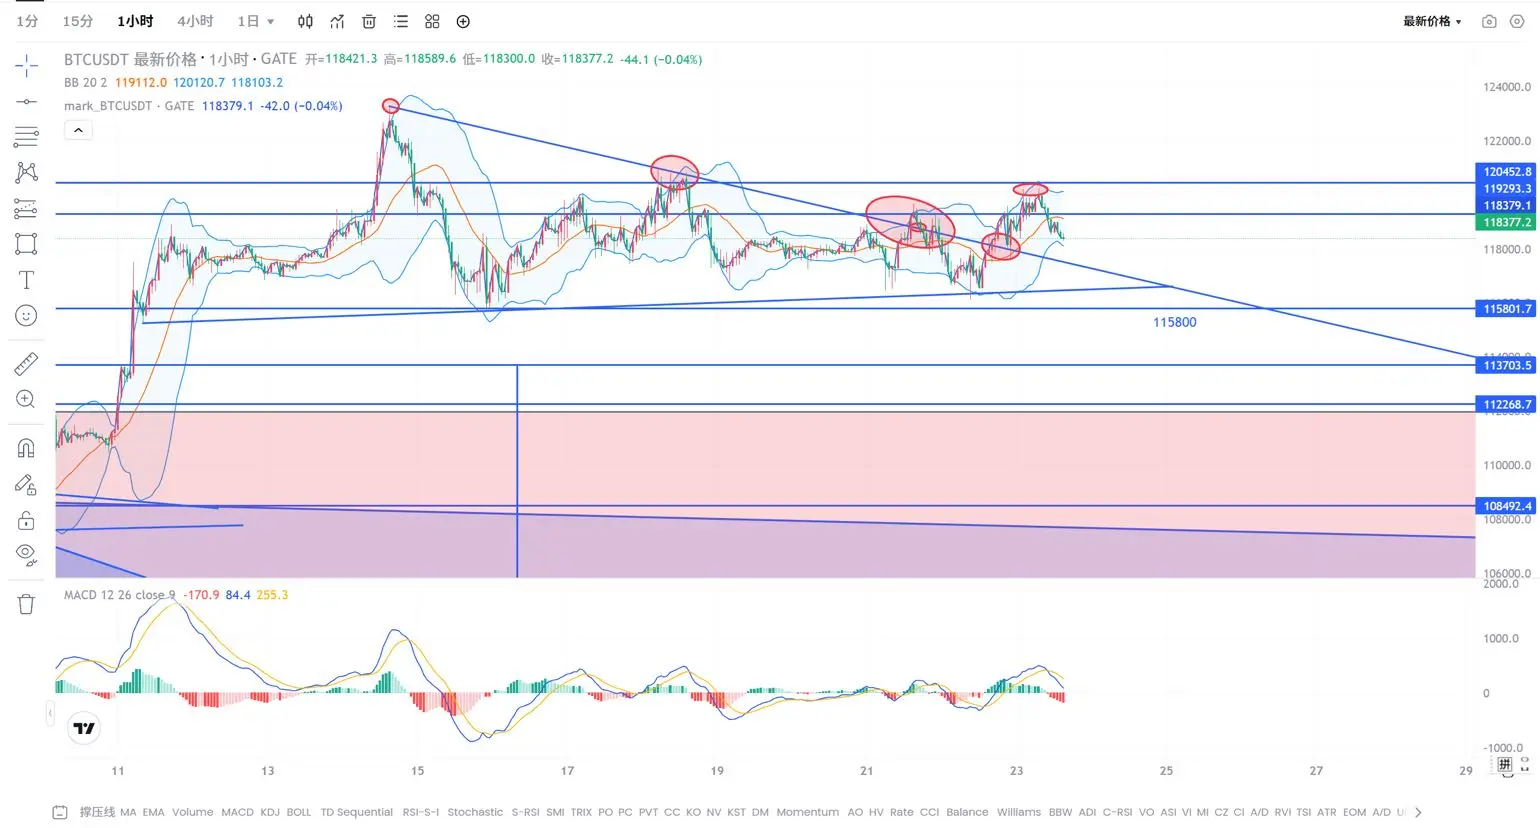Open the parallel channel lines tool
The image size is (1540, 828).
click(x=26, y=136)
